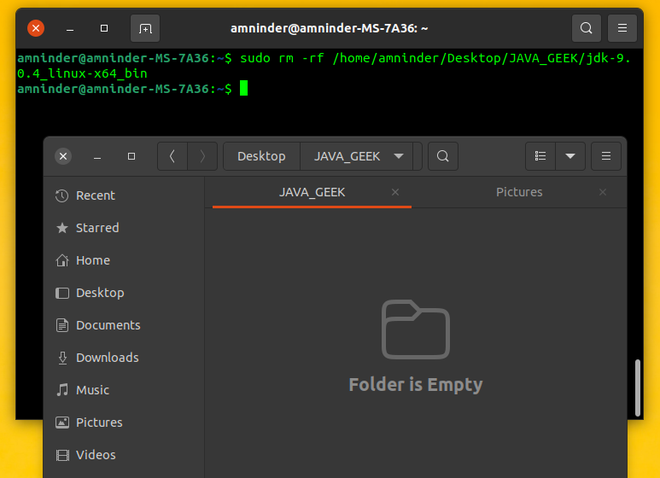Open Home in the sidebar
660x478 pixels.
click(124, 260)
